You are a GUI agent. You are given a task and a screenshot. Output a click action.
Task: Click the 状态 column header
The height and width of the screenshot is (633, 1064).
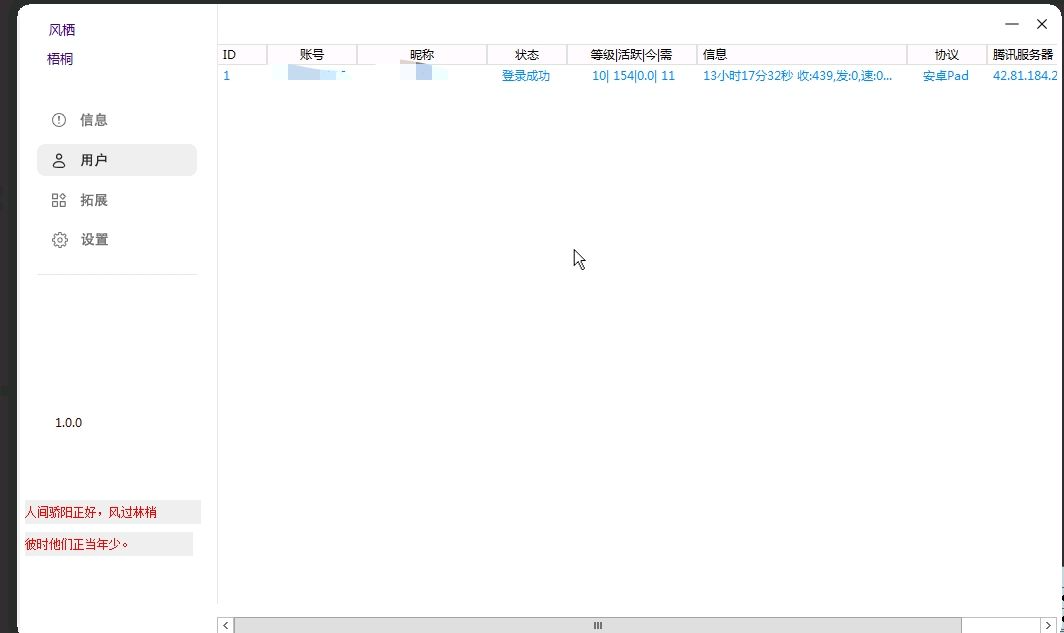click(527, 55)
